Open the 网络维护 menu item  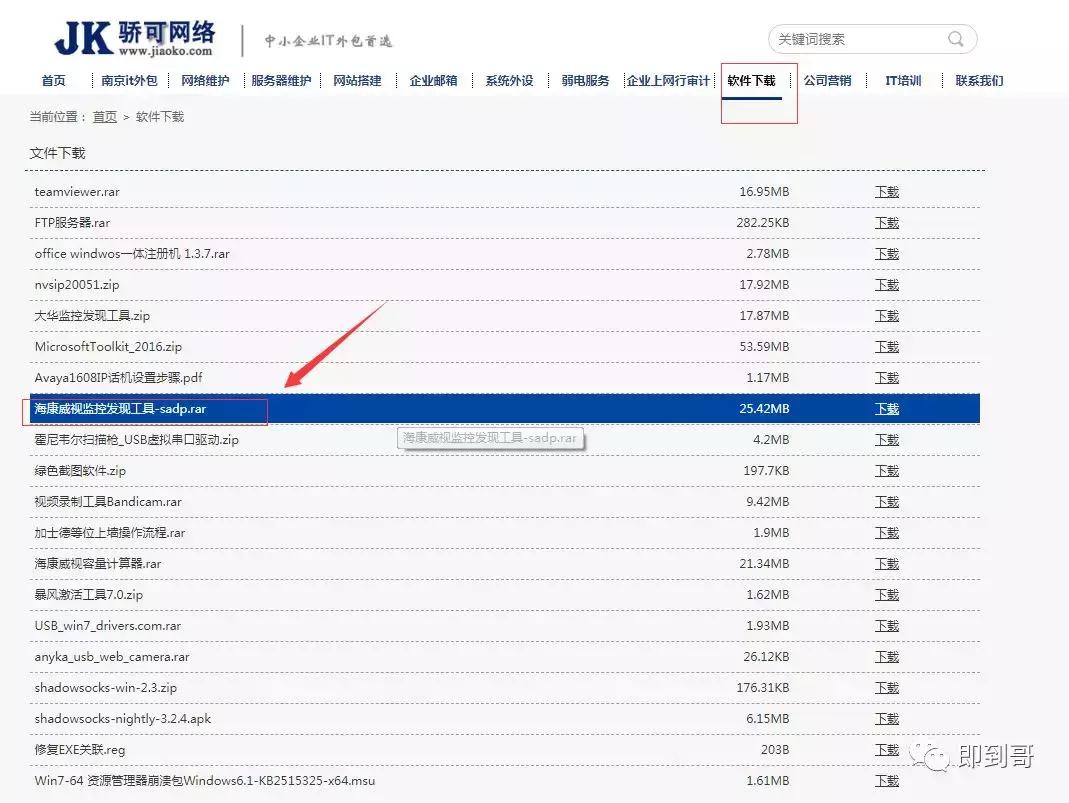click(x=205, y=81)
